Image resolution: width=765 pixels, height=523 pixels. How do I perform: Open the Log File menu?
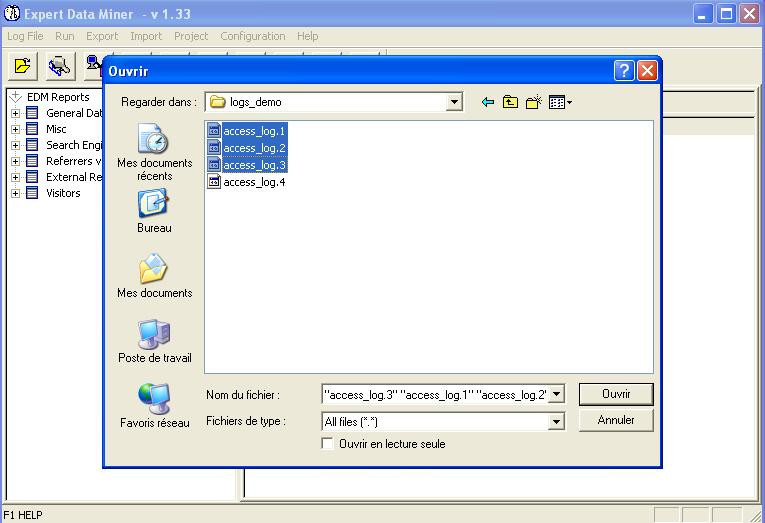25,36
